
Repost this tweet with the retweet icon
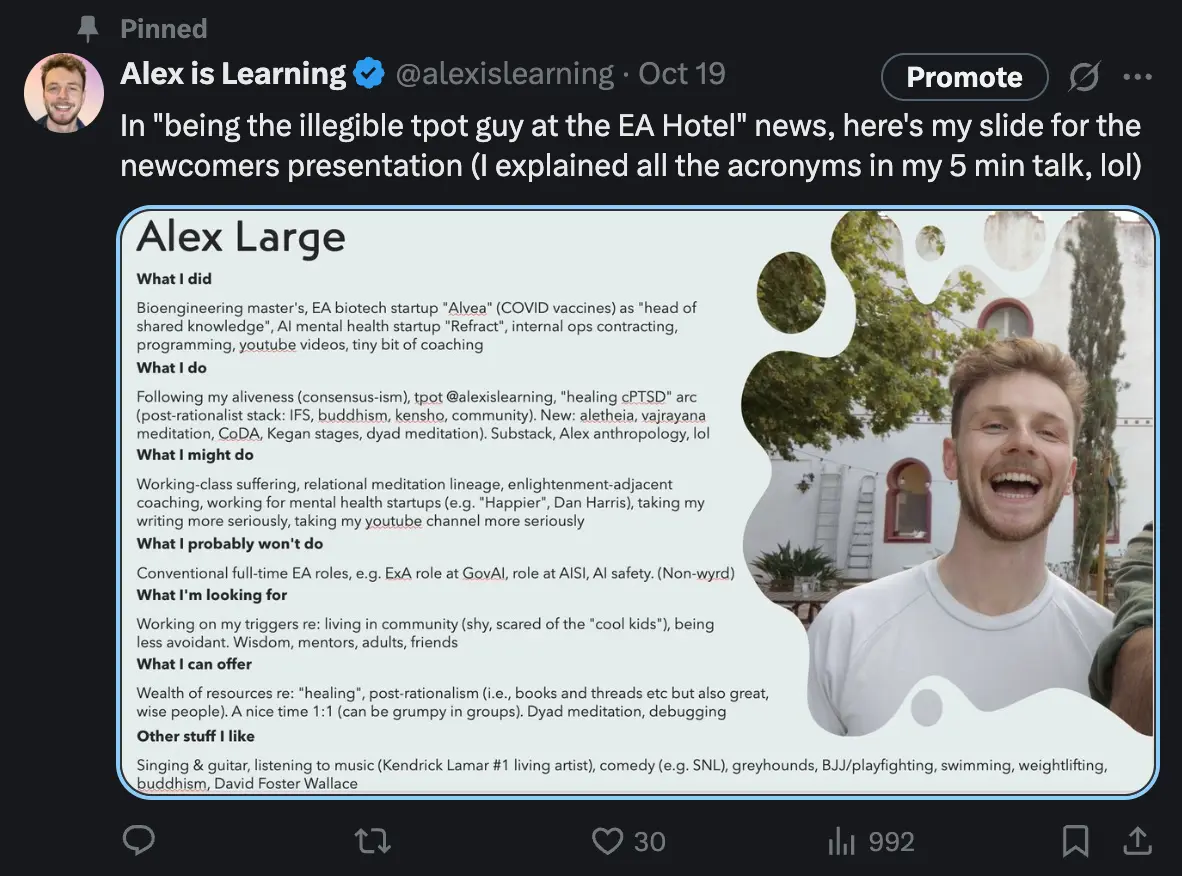coord(372,841)
